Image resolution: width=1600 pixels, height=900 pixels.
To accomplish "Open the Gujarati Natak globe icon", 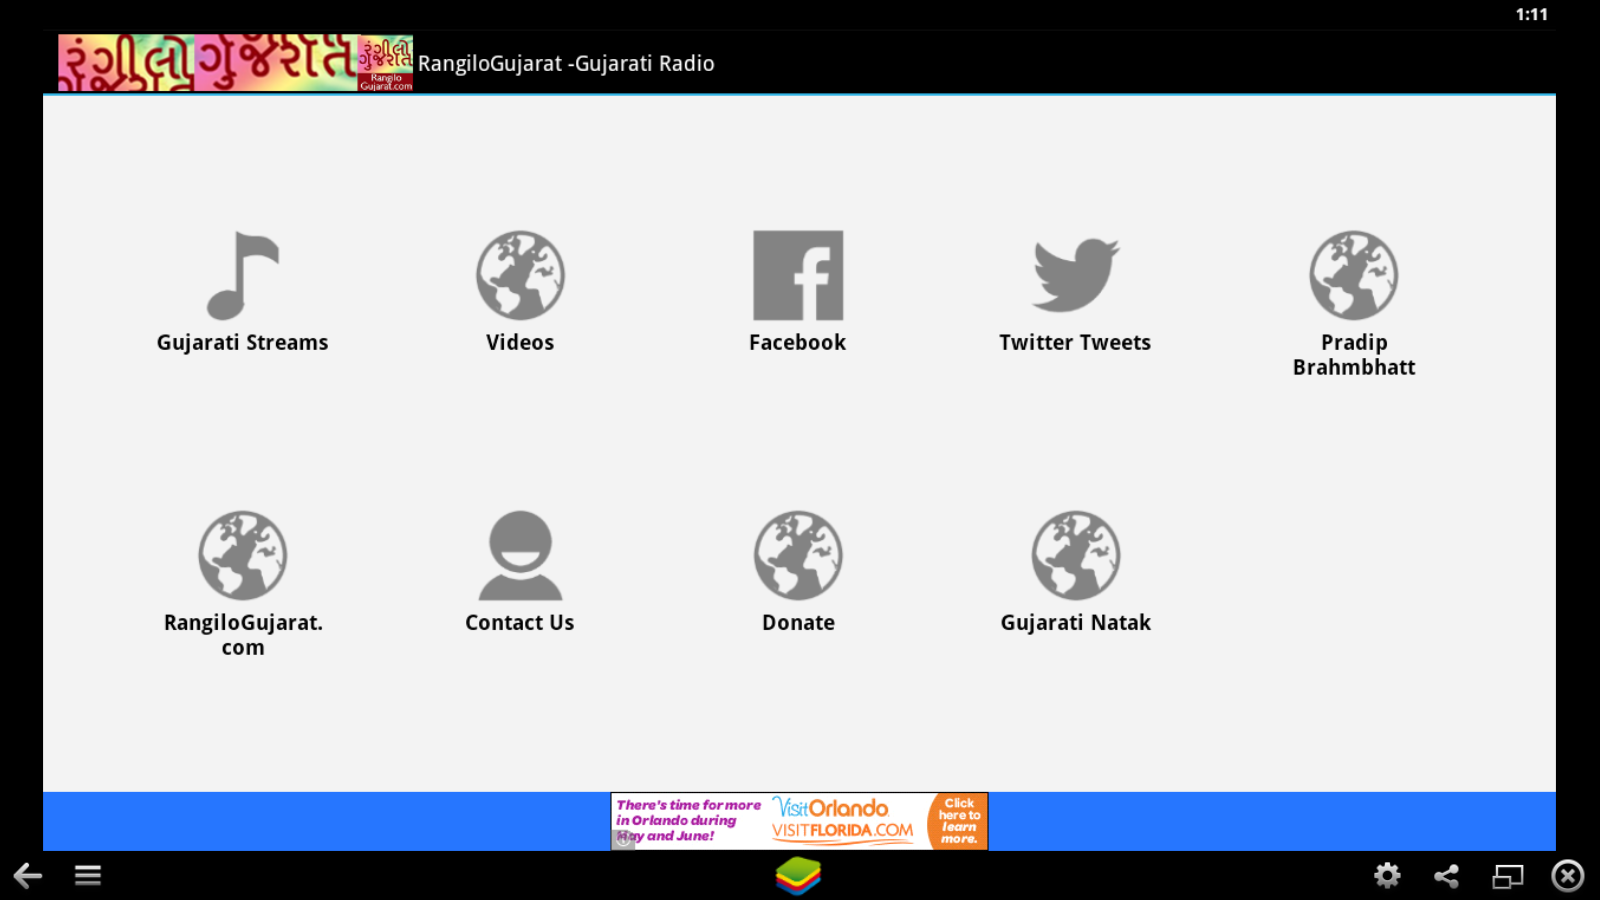I will pos(1076,556).
